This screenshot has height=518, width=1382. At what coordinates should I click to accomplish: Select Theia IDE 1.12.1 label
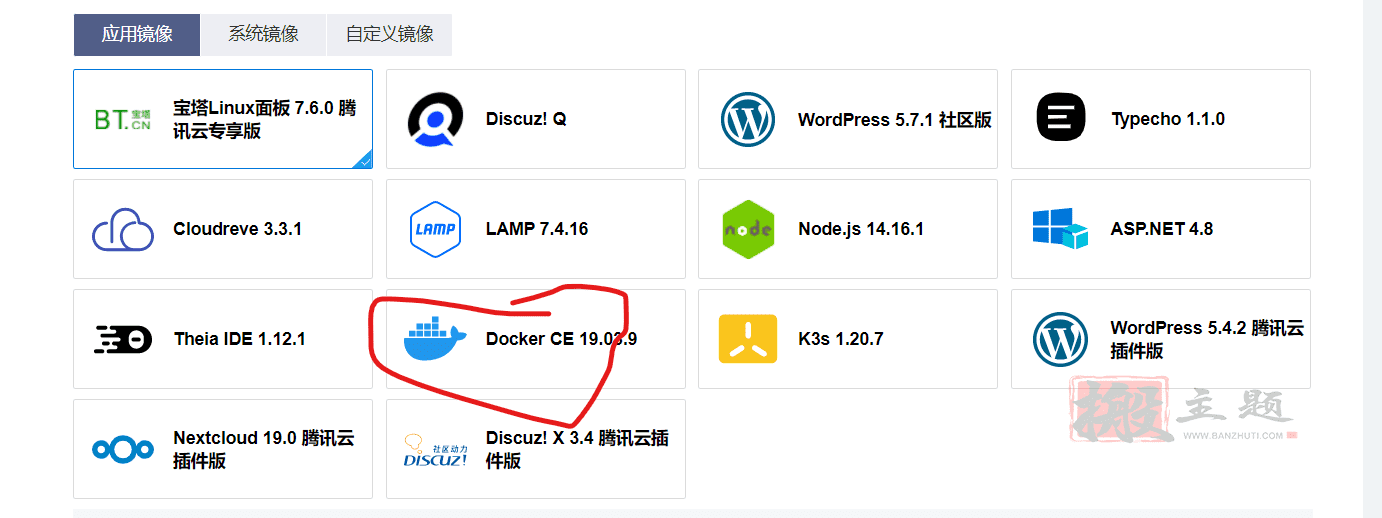point(239,339)
